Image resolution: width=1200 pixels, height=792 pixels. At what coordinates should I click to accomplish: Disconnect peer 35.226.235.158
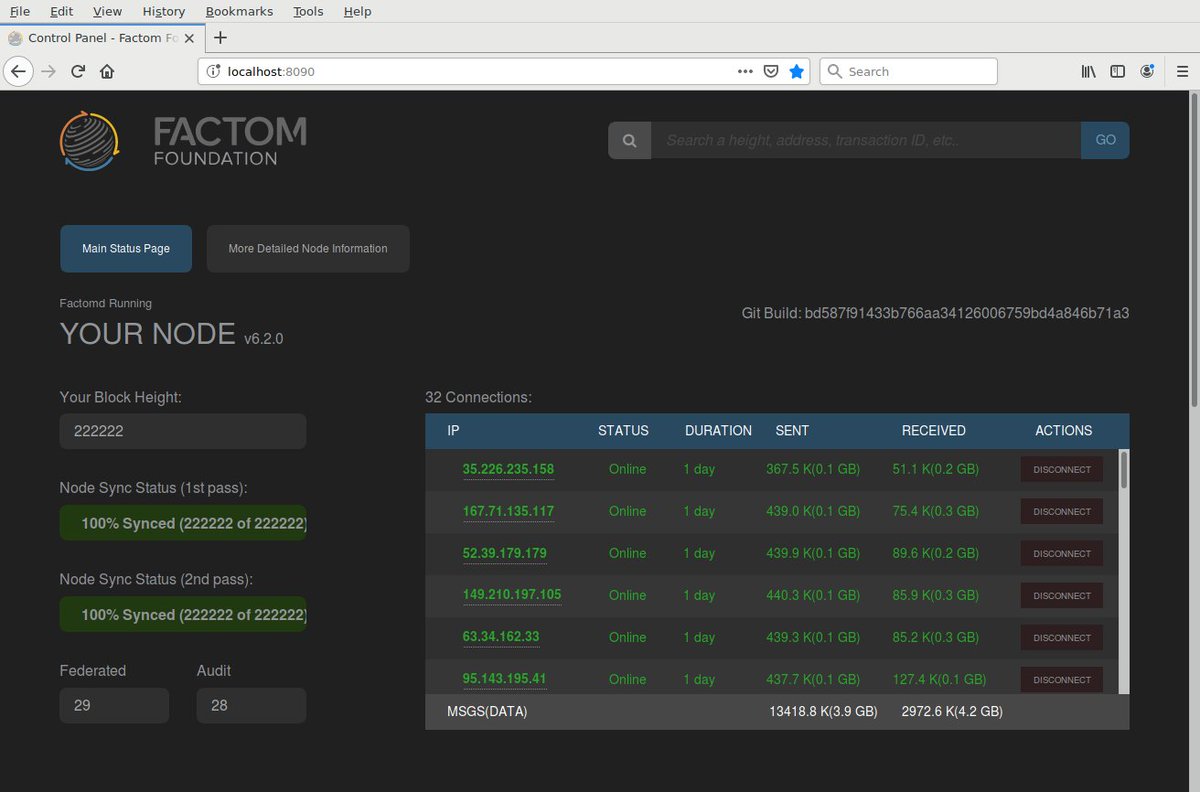pyautogui.click(x=1062, y=470)
